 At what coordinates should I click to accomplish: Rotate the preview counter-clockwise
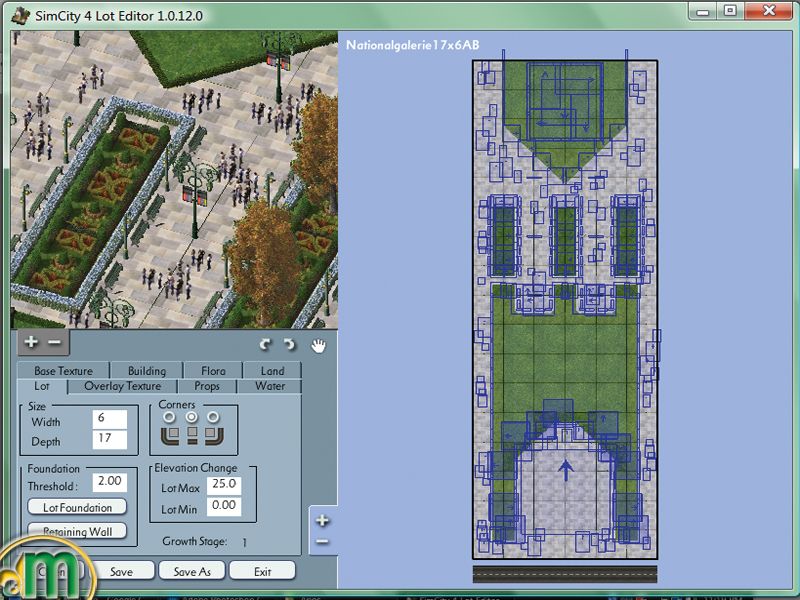[x=265, y=345]
